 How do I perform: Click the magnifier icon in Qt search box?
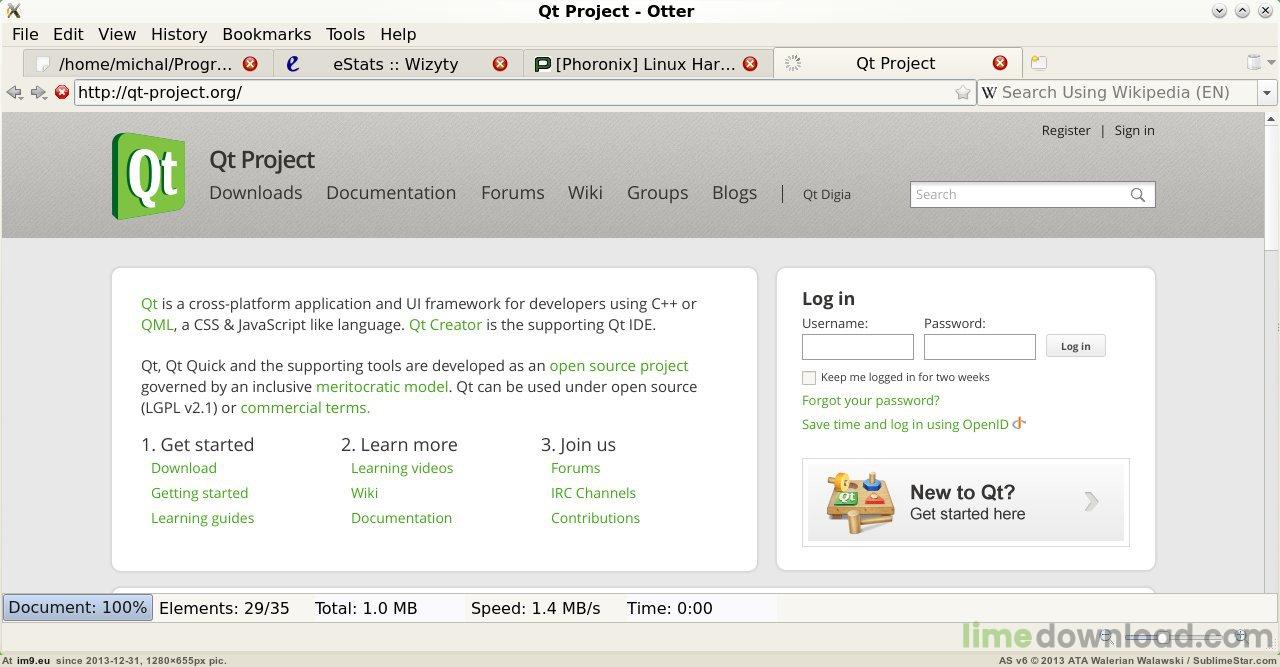pyautogui.click(x=1138, y=195)
